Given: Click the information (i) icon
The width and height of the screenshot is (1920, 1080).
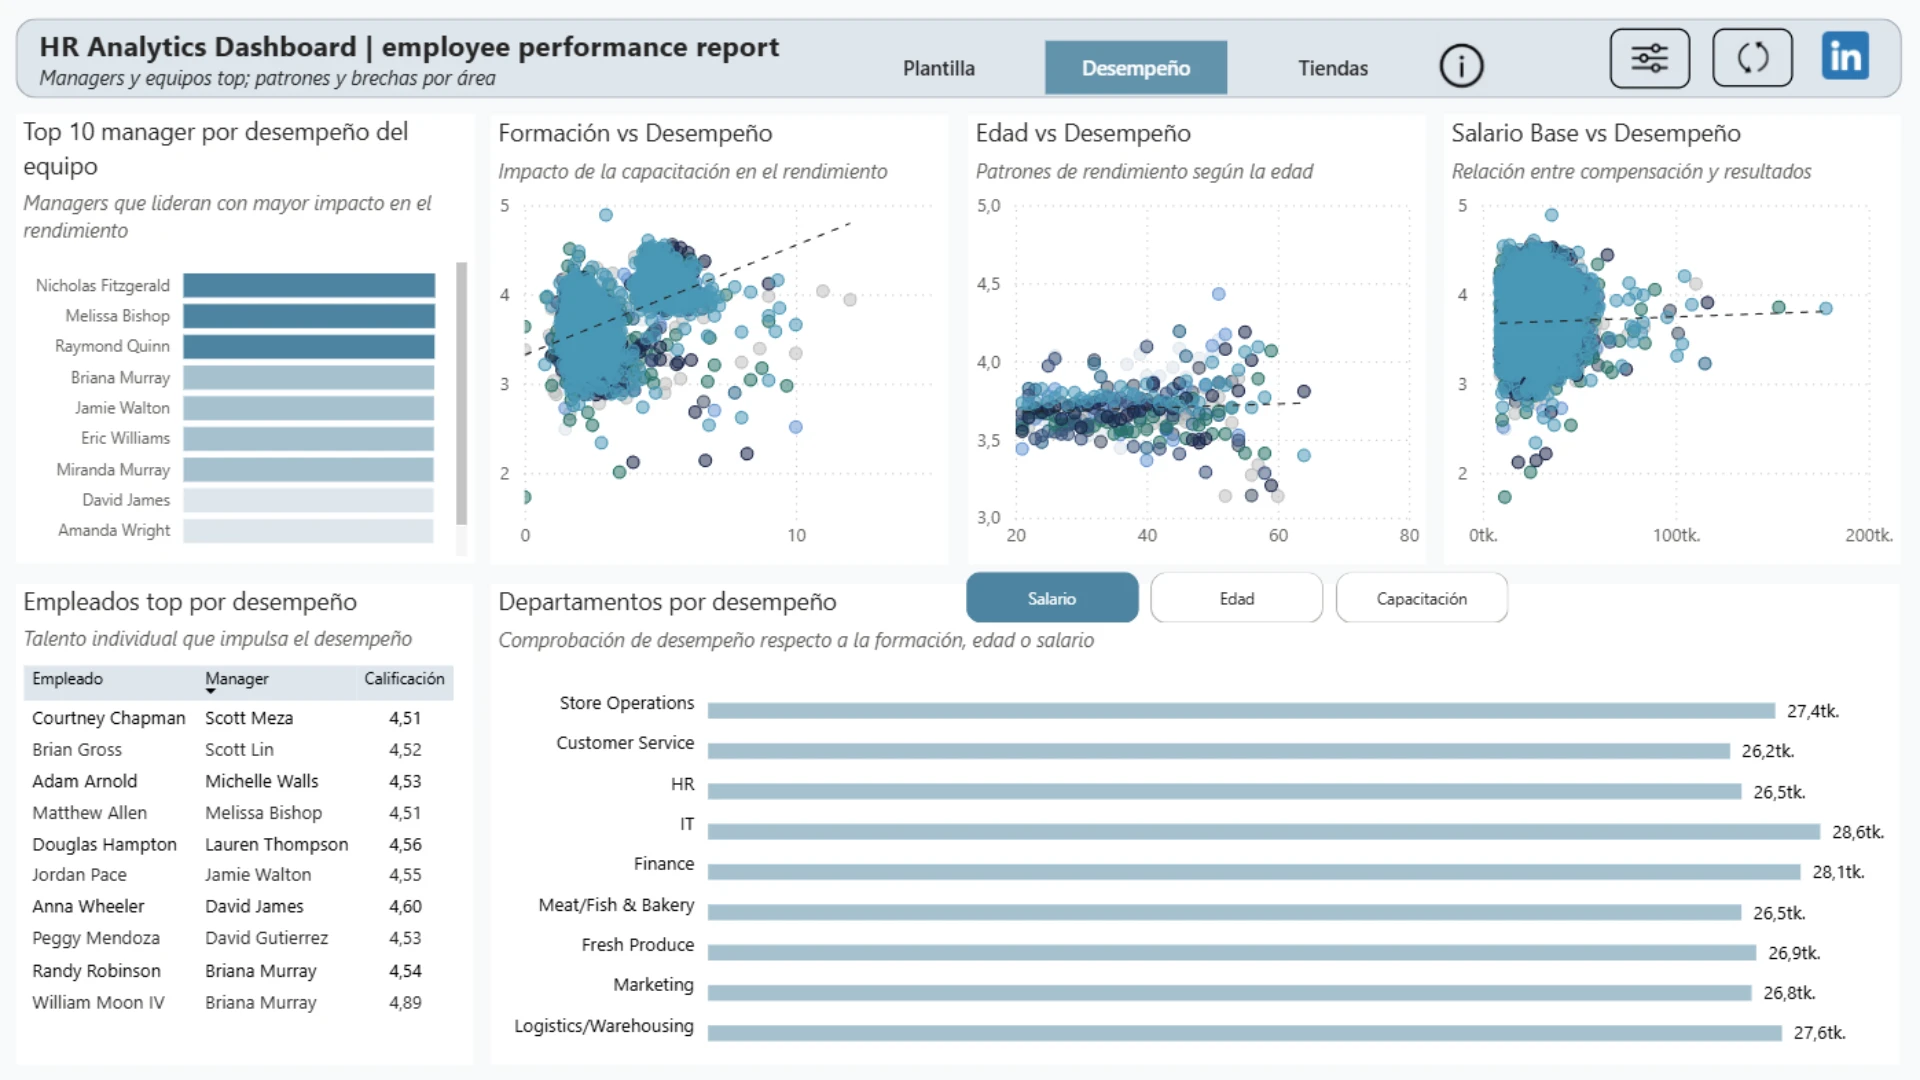Looking at the screenshot, I should click(1461, 67).
